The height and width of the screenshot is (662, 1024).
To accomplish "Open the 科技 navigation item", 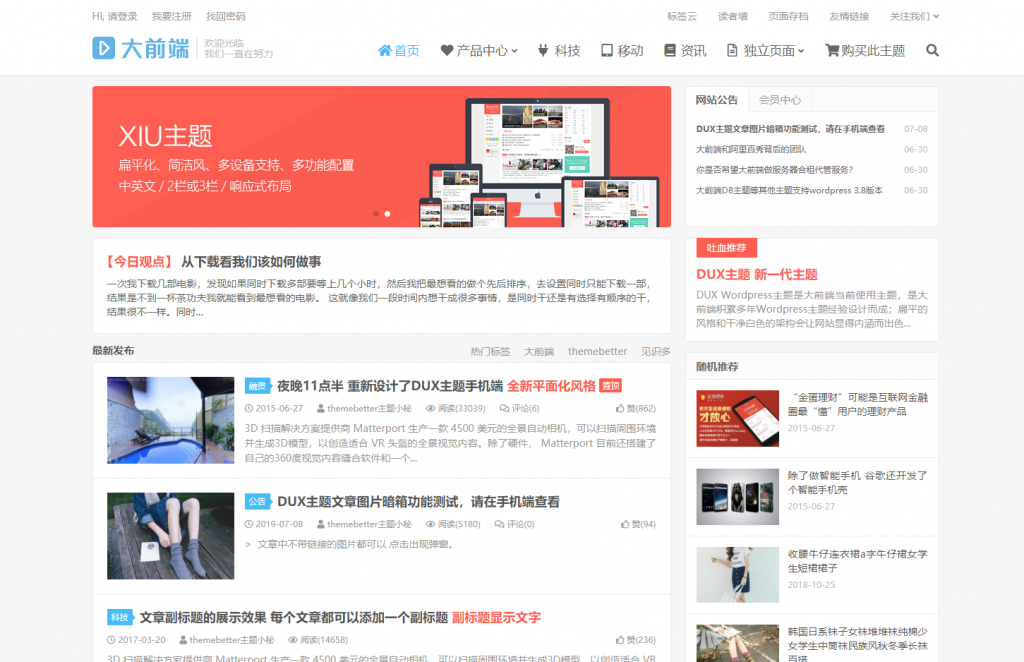I will pyautogui.click(x=559, y=50).
